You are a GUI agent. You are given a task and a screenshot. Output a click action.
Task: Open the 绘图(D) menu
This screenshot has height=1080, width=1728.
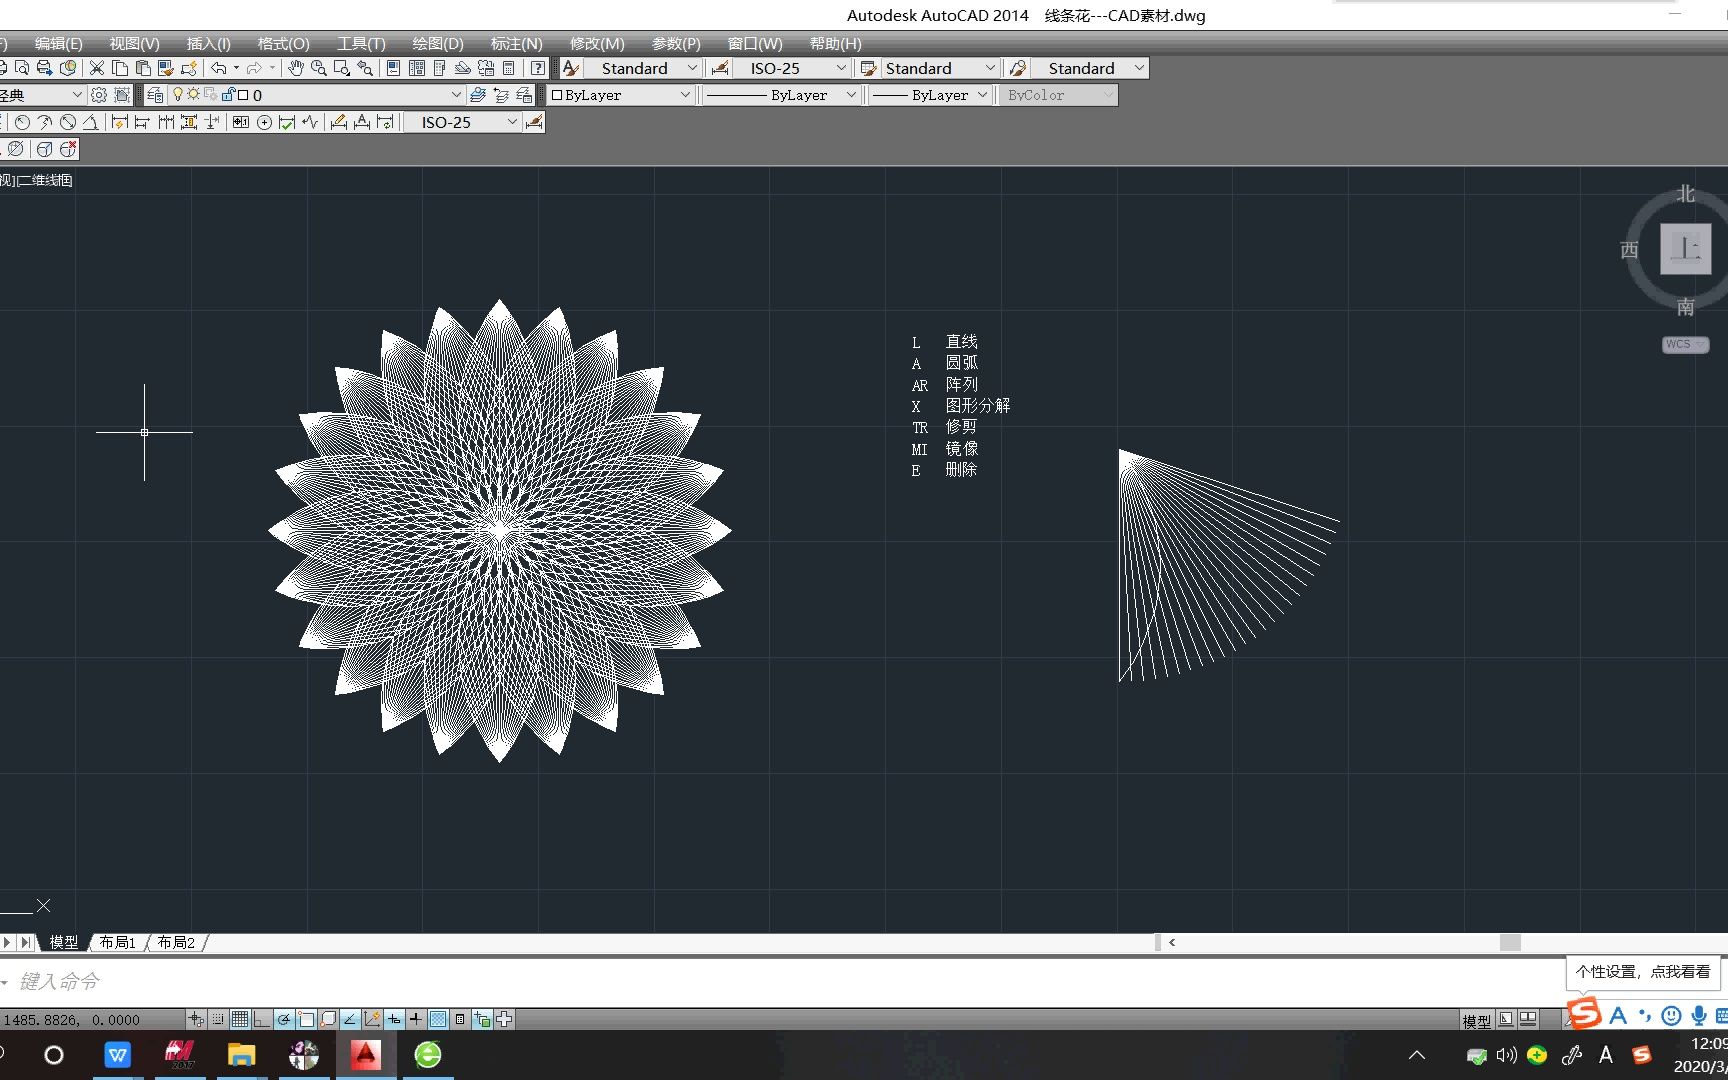coord(437,43)
